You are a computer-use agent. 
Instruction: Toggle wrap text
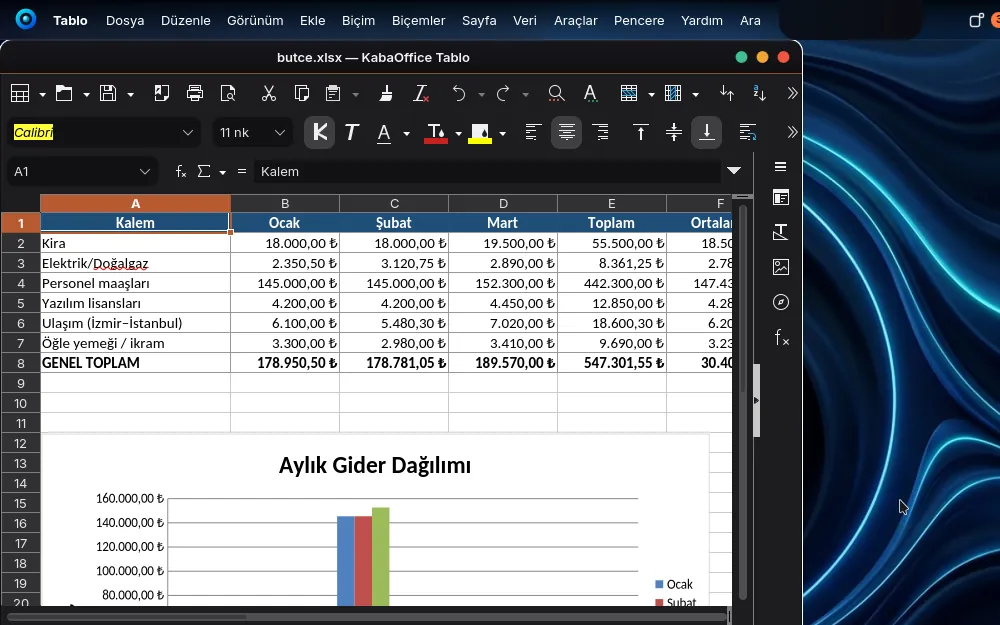tap(747, 133)
